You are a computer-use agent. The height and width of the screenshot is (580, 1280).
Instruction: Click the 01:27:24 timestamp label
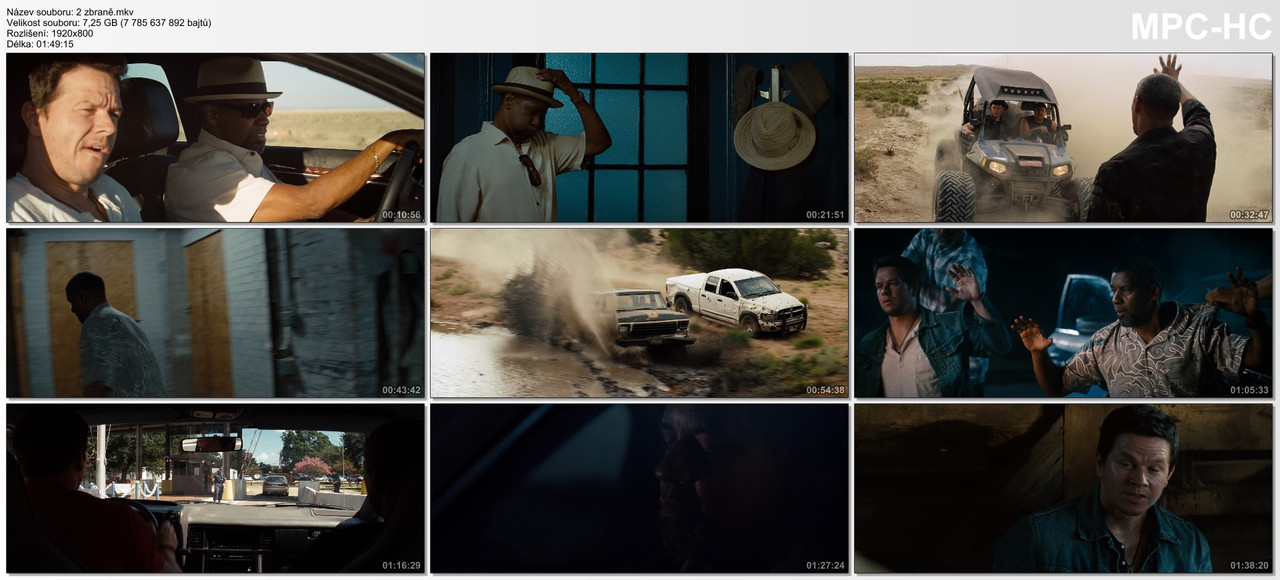[x=826, y=565]
